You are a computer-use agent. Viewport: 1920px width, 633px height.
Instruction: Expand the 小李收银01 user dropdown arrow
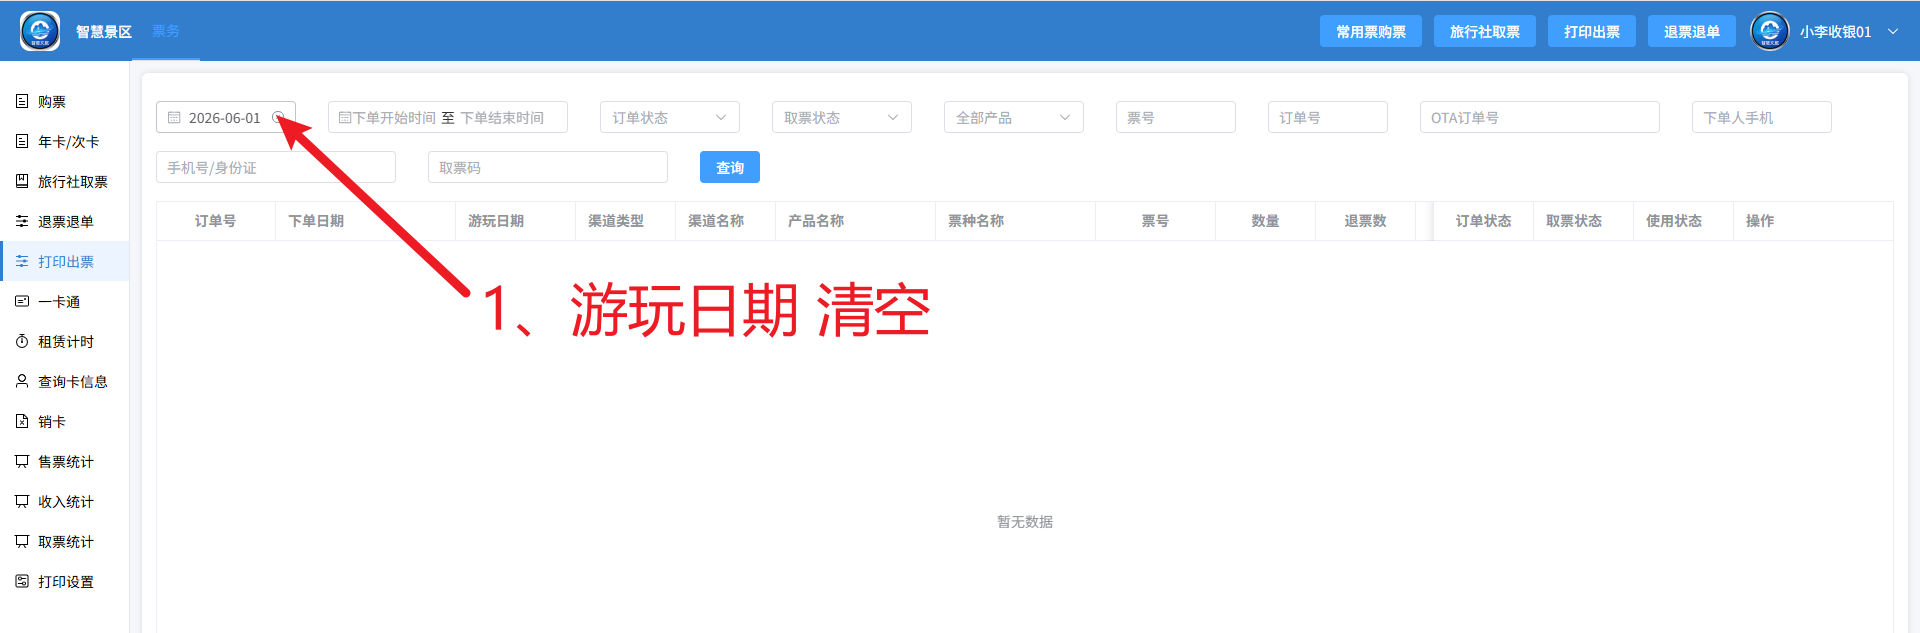pyautogui.click(x=1893, y=31)
